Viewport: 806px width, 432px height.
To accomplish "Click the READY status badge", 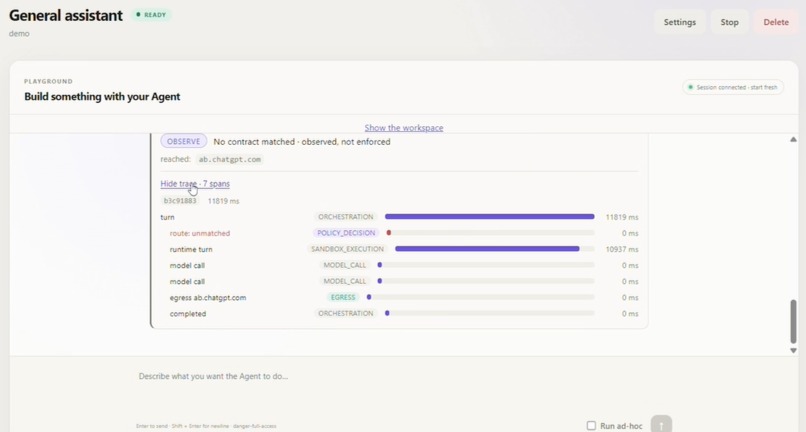I will click(x=151, y=15).
